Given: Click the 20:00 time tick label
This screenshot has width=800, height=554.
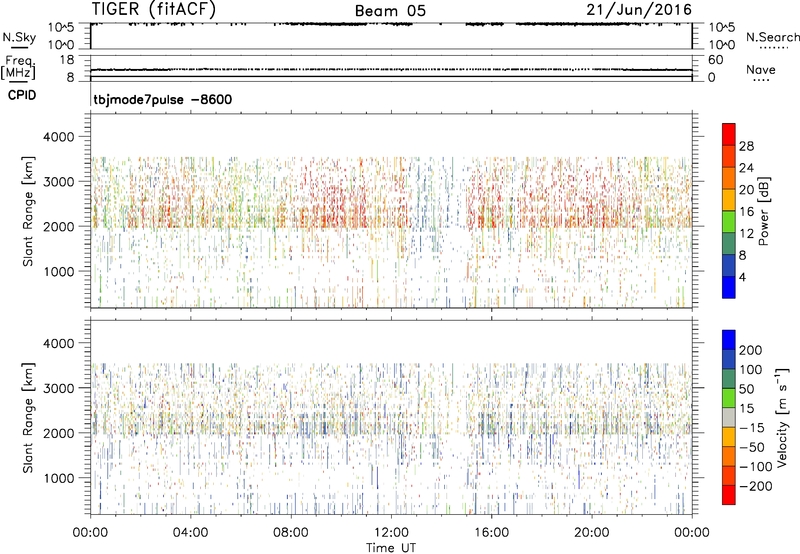Looking at the screenshot, I should pos(592,533).
